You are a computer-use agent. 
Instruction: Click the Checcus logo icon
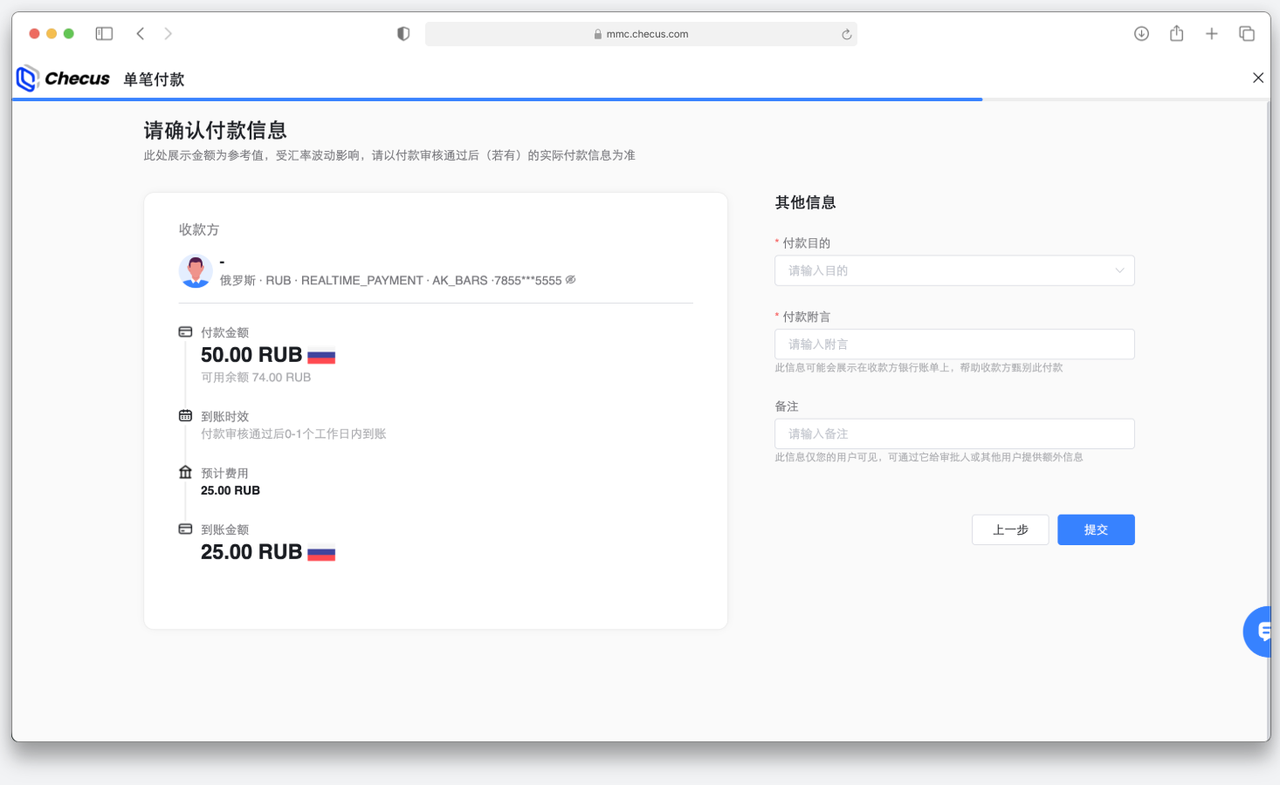coord(28,78)
